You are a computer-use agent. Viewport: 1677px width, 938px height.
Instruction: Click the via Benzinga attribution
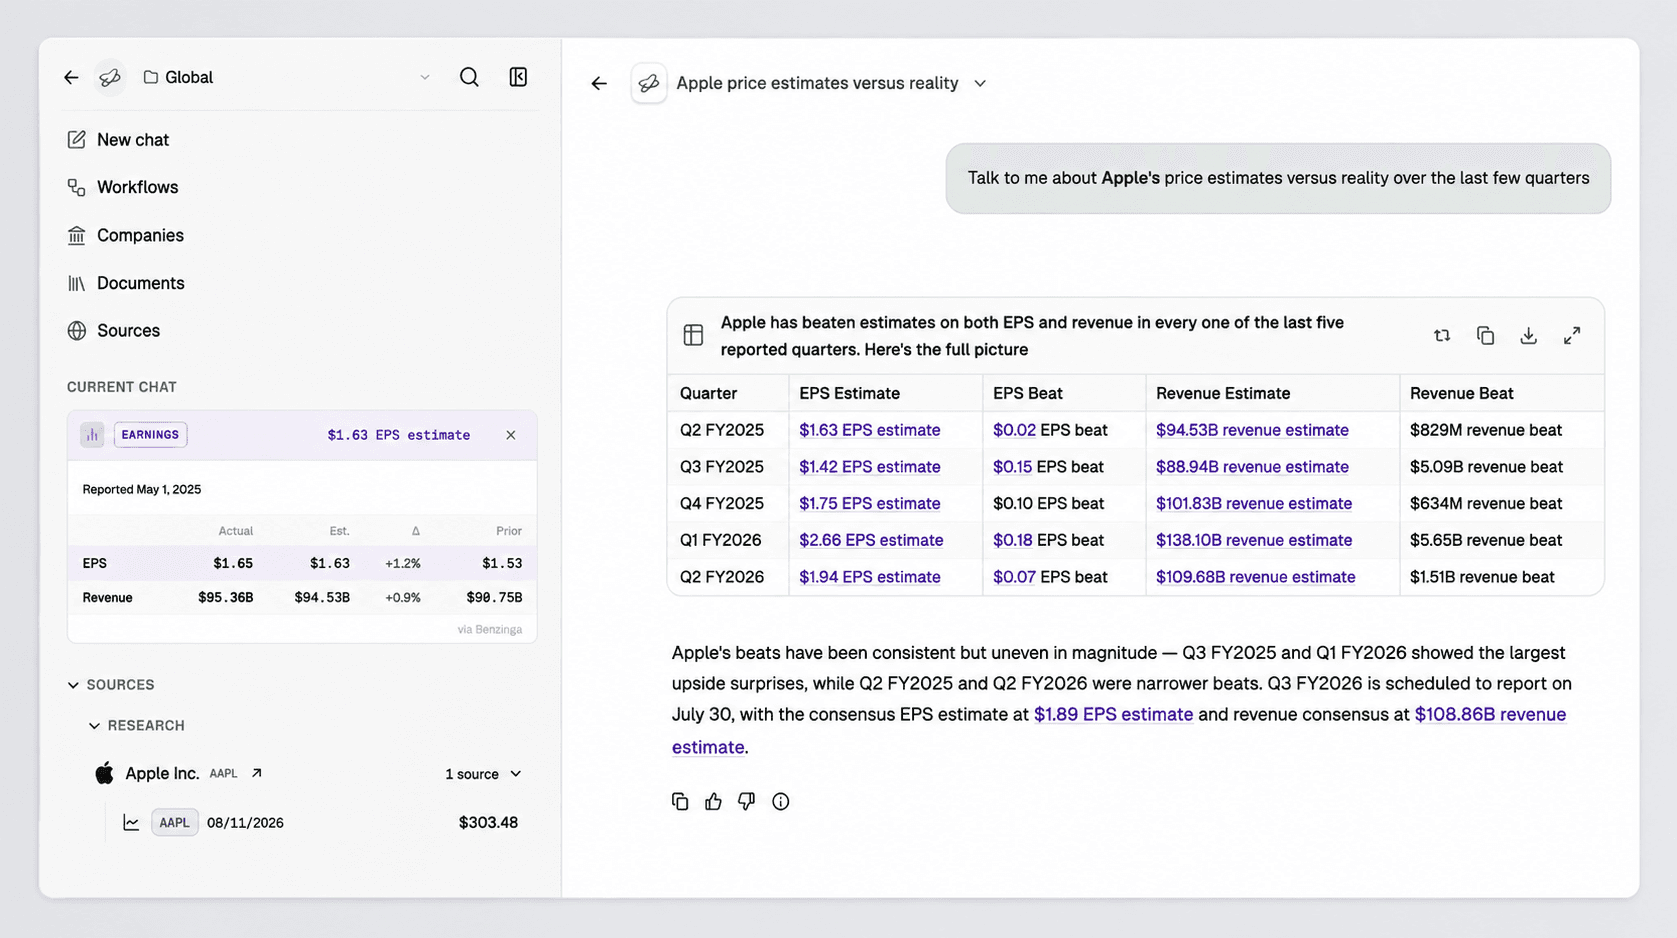click(490, 629)
